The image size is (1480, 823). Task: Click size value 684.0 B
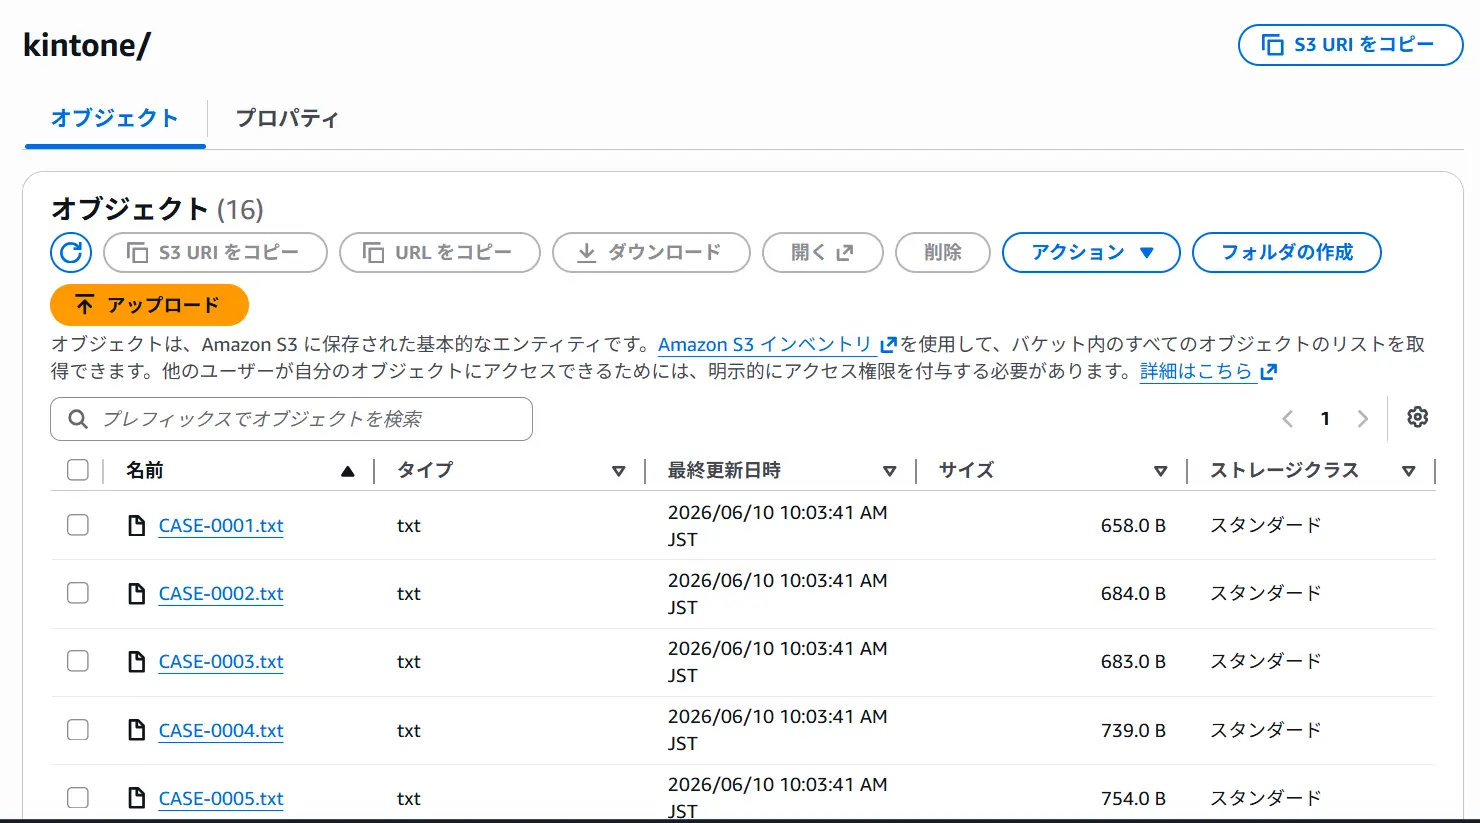pyautogui.click(x=1133, y=594)
